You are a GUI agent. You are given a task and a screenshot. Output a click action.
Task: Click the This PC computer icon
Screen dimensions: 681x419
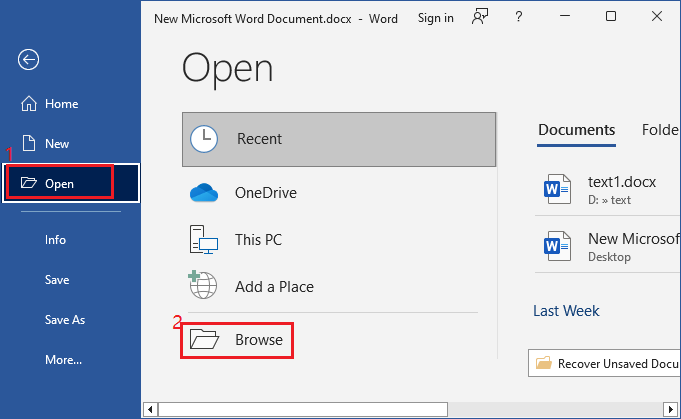click(x=204, y=239)
